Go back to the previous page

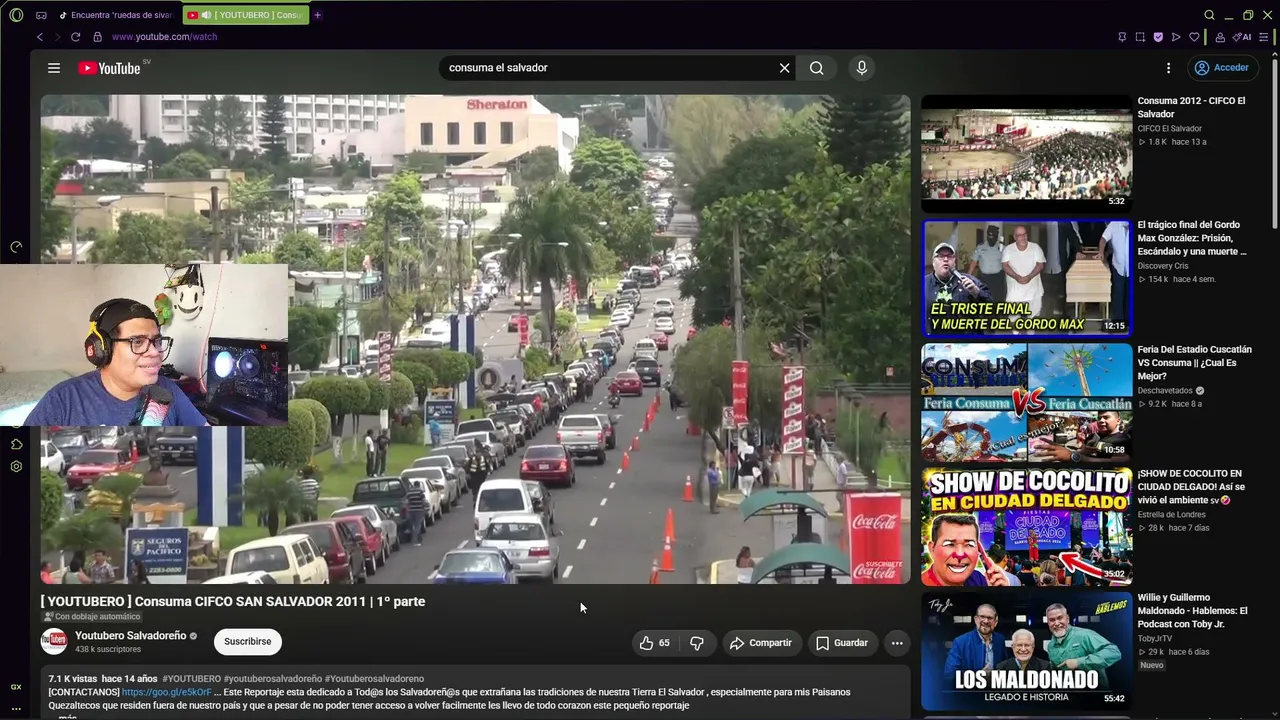(40, 37)
